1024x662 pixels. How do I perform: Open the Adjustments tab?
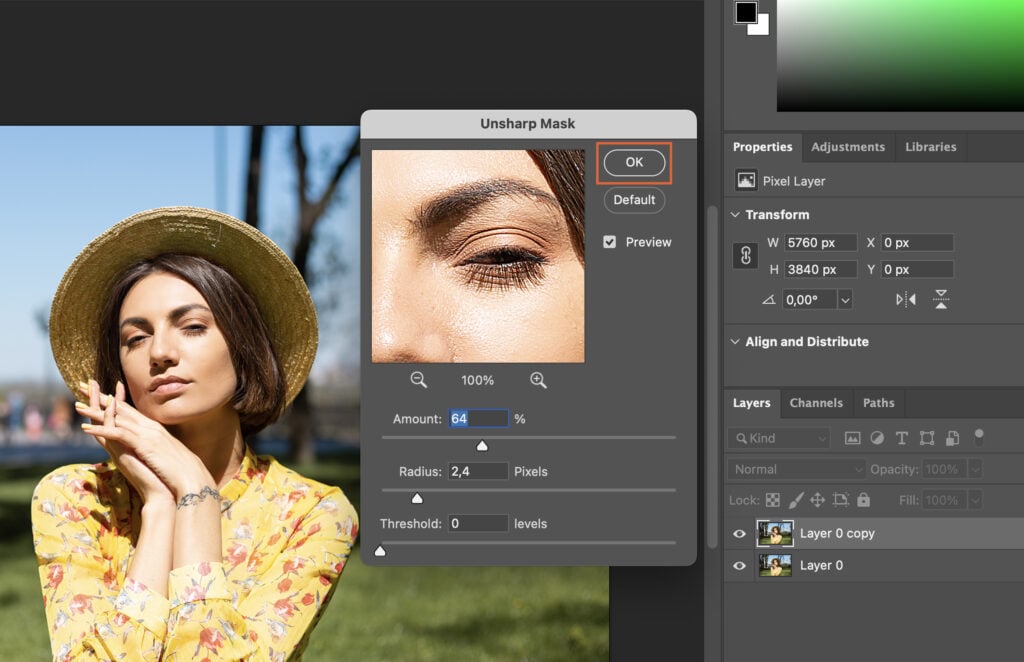[848, 146]
